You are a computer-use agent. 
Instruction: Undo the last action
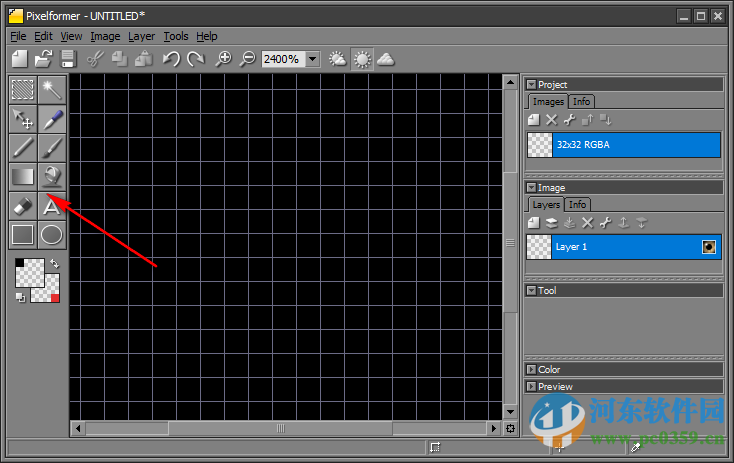(x=171, y=59)
